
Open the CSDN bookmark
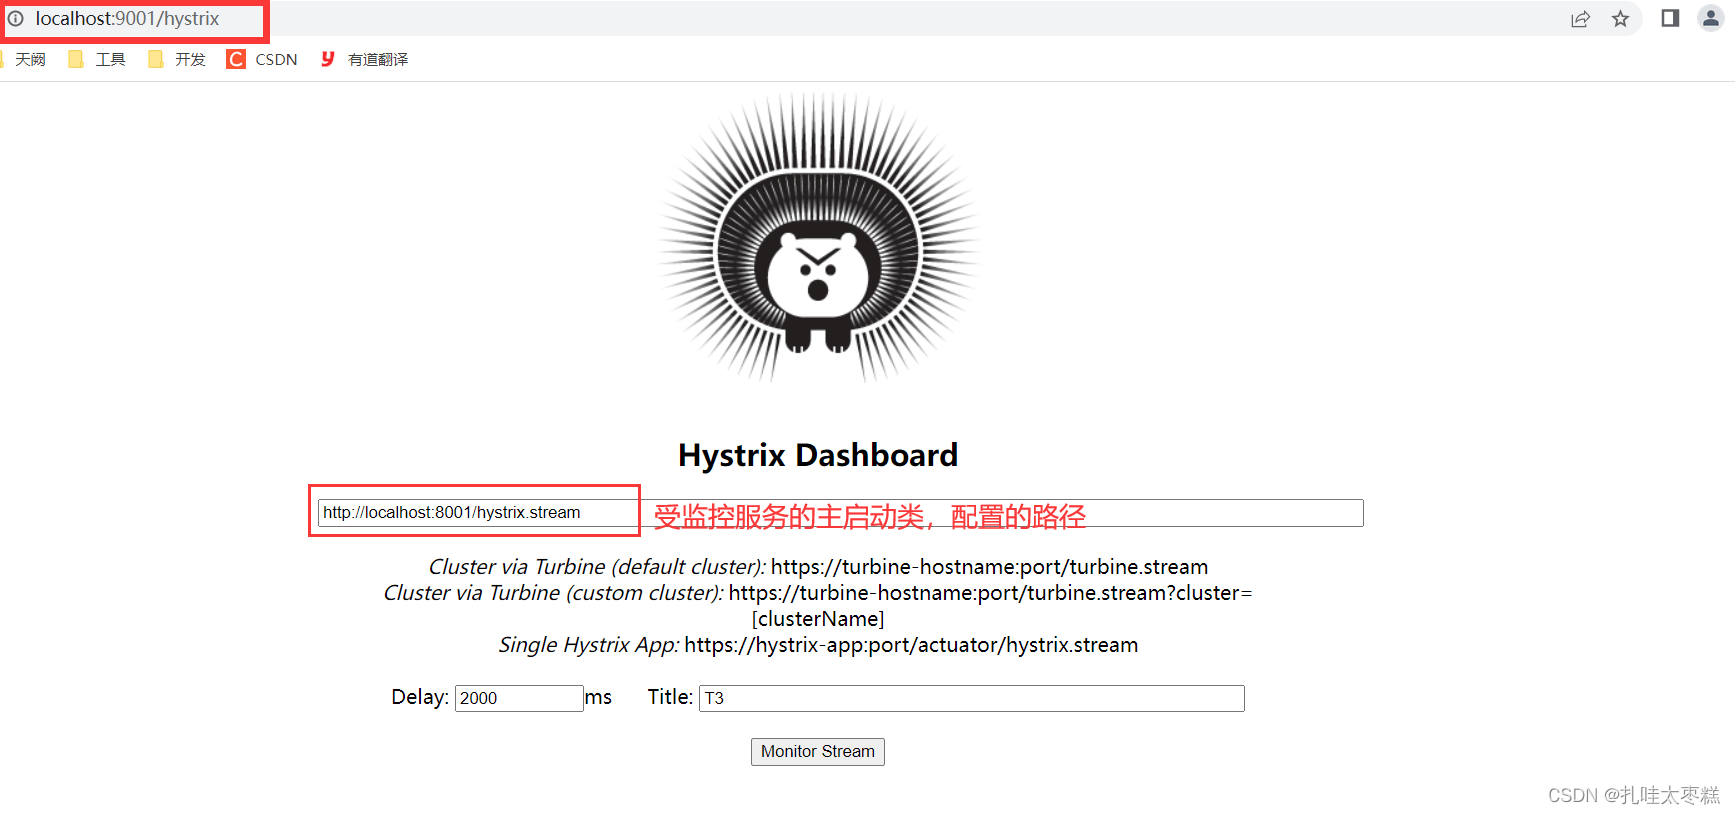click(x=262, y=59)
